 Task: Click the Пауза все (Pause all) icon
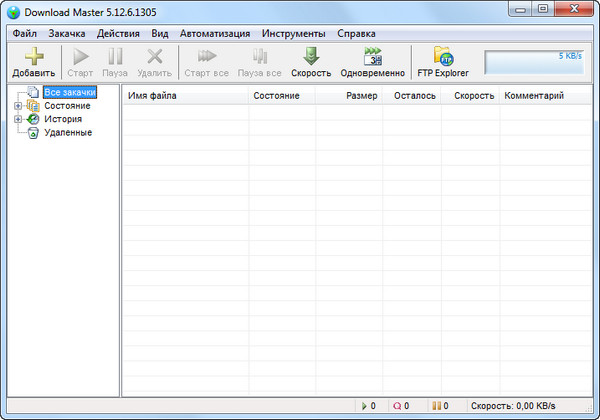click(x=259, y=56)
